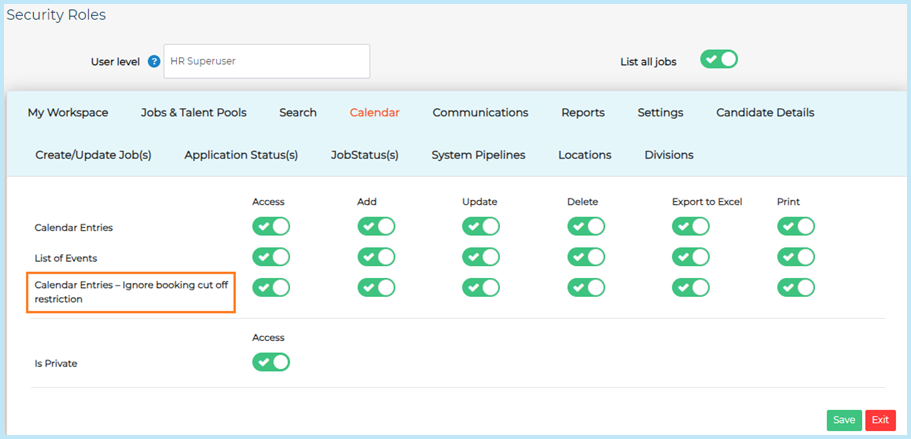Disable Calendar Entries Delete permission
Screen dimensions: 911x439
coord(586,227)
